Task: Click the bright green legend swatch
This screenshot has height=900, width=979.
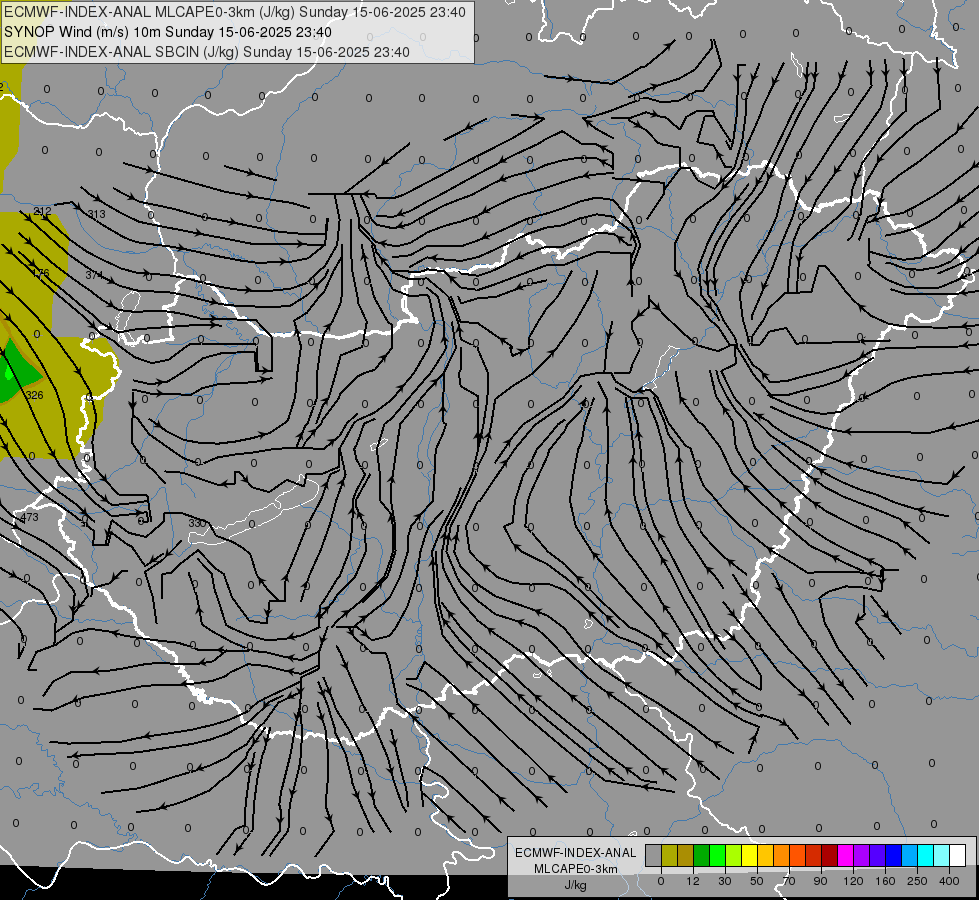Action: pyautogui.click(x=717, y=855)
